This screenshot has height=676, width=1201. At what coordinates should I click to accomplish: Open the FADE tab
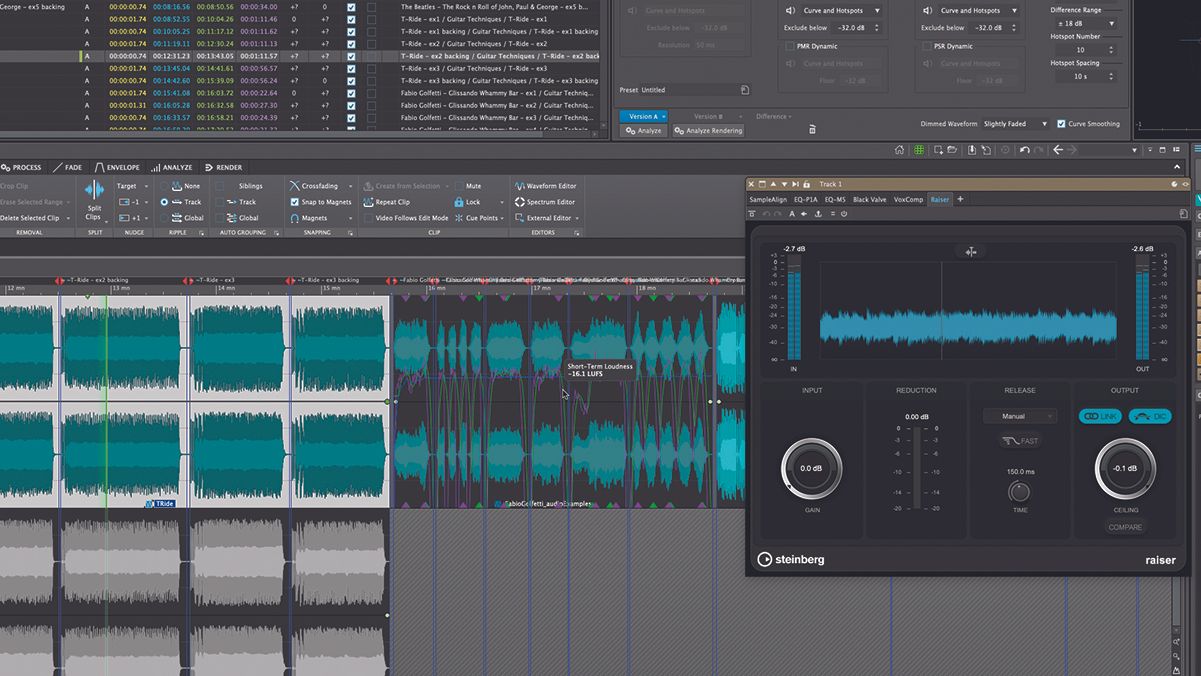(x=68, y=168)
